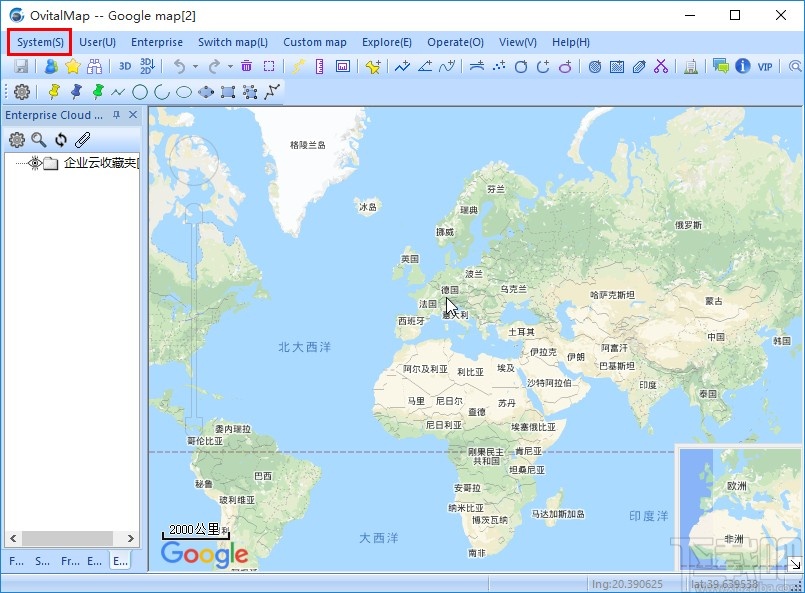Select the add curve tool

pos(447,66)
